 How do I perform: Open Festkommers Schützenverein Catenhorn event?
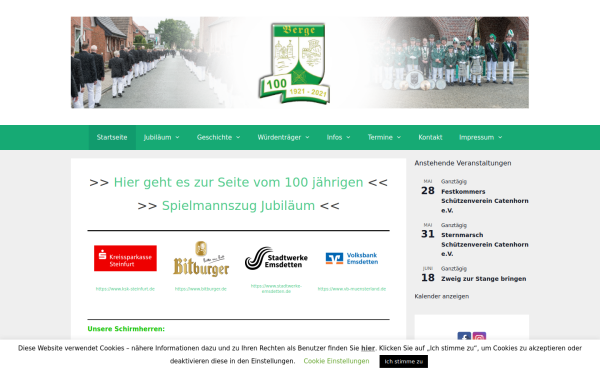coord(484,201)
